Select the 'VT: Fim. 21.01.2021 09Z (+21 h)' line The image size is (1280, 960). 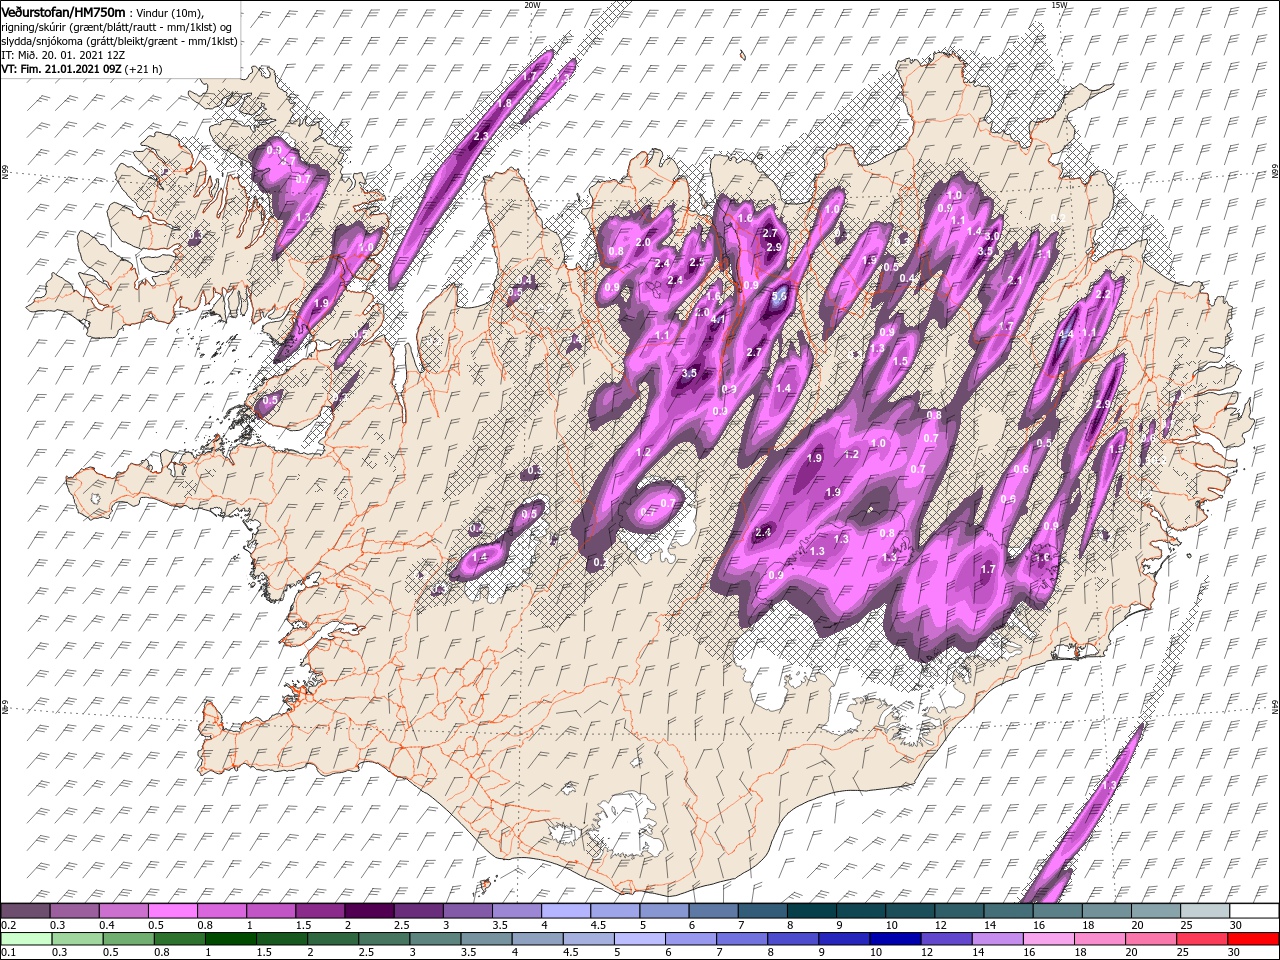coord(82,70)
